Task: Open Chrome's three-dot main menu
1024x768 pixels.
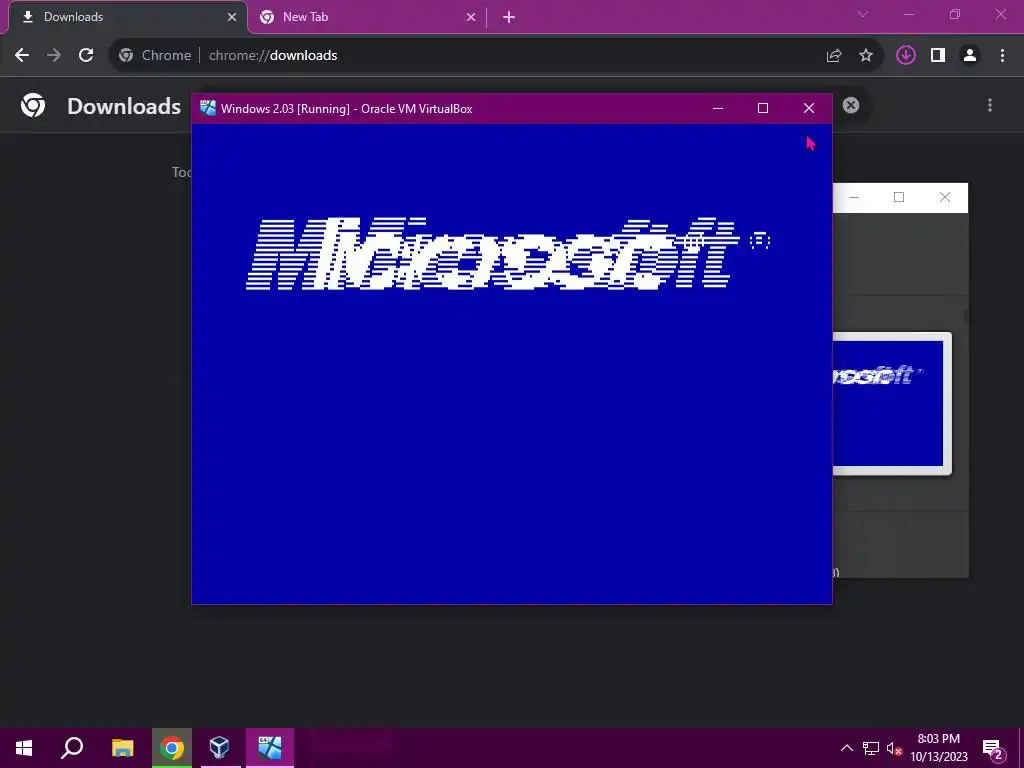Action: tap(1002, 56)
